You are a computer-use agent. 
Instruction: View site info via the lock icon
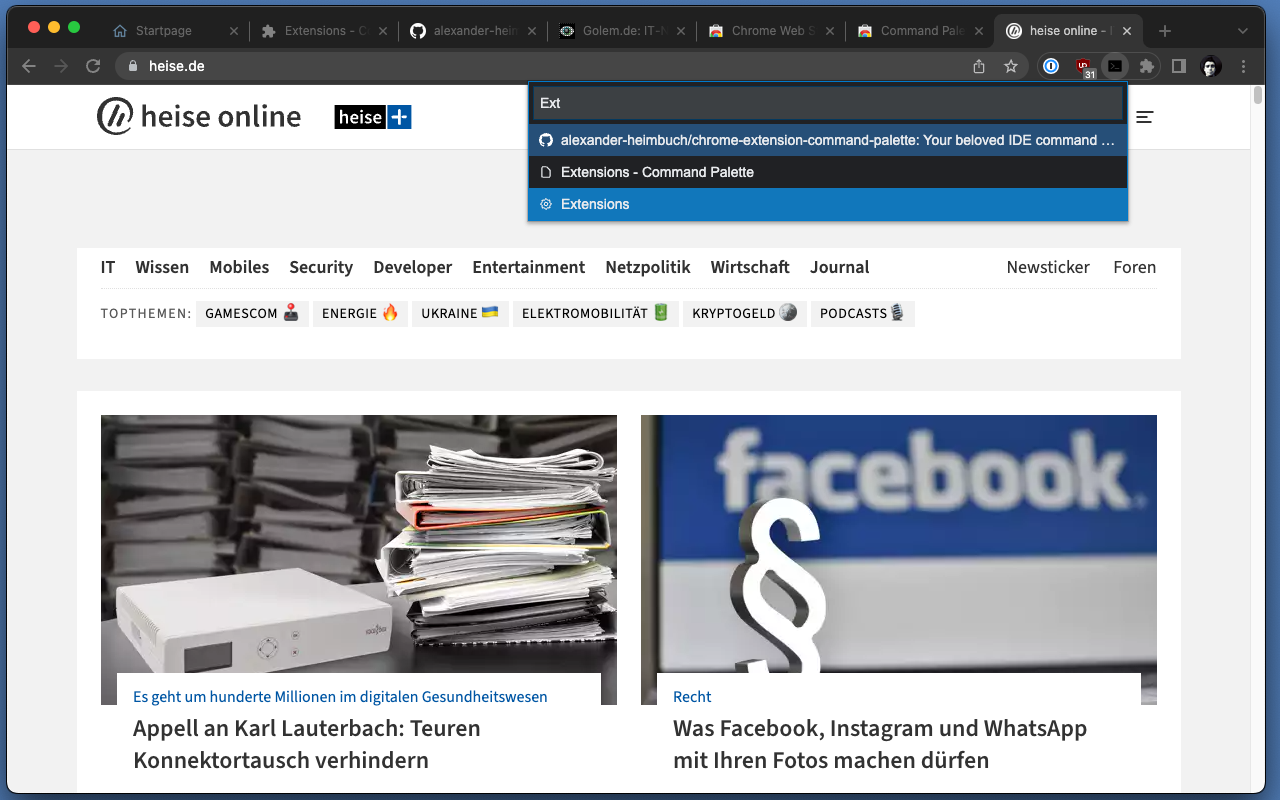tap(133, 66)
